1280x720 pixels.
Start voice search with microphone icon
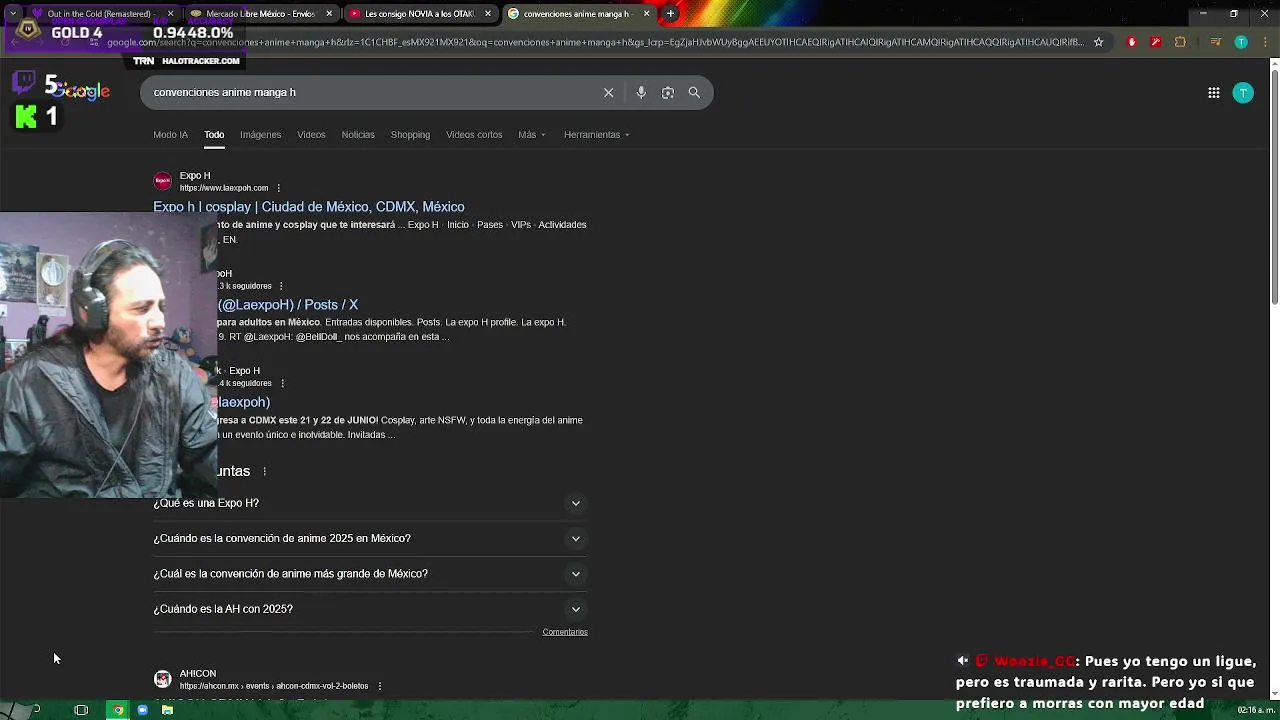[x=641, y=92]
